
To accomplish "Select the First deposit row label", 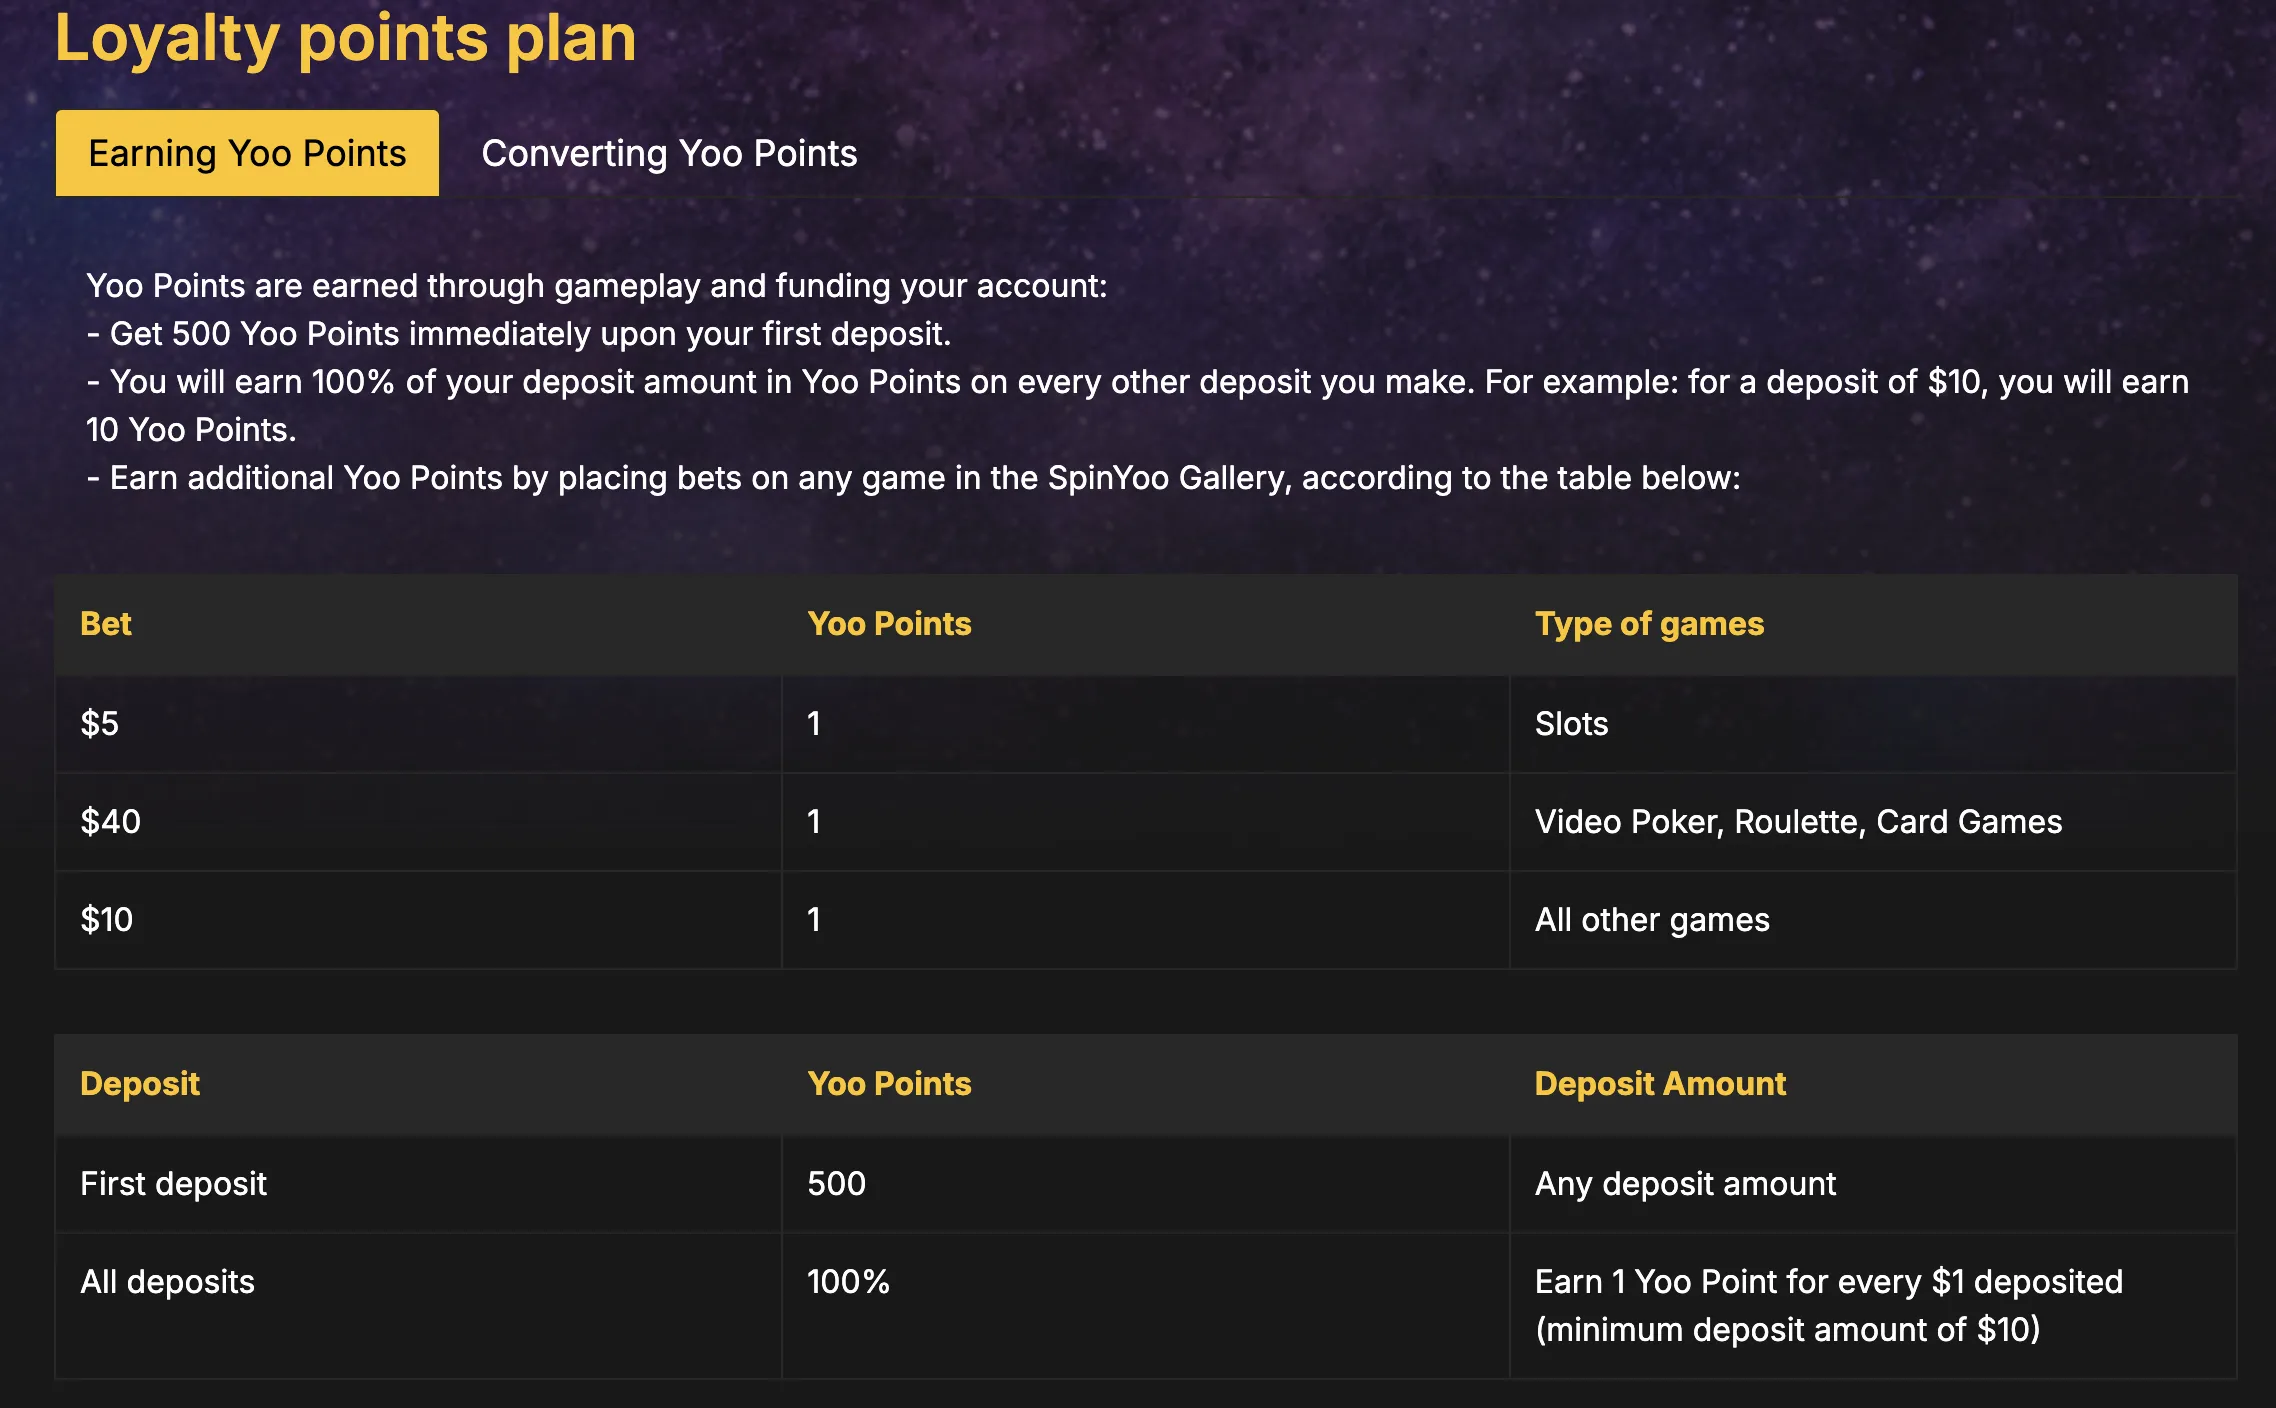I will (x=174, y=1183).
